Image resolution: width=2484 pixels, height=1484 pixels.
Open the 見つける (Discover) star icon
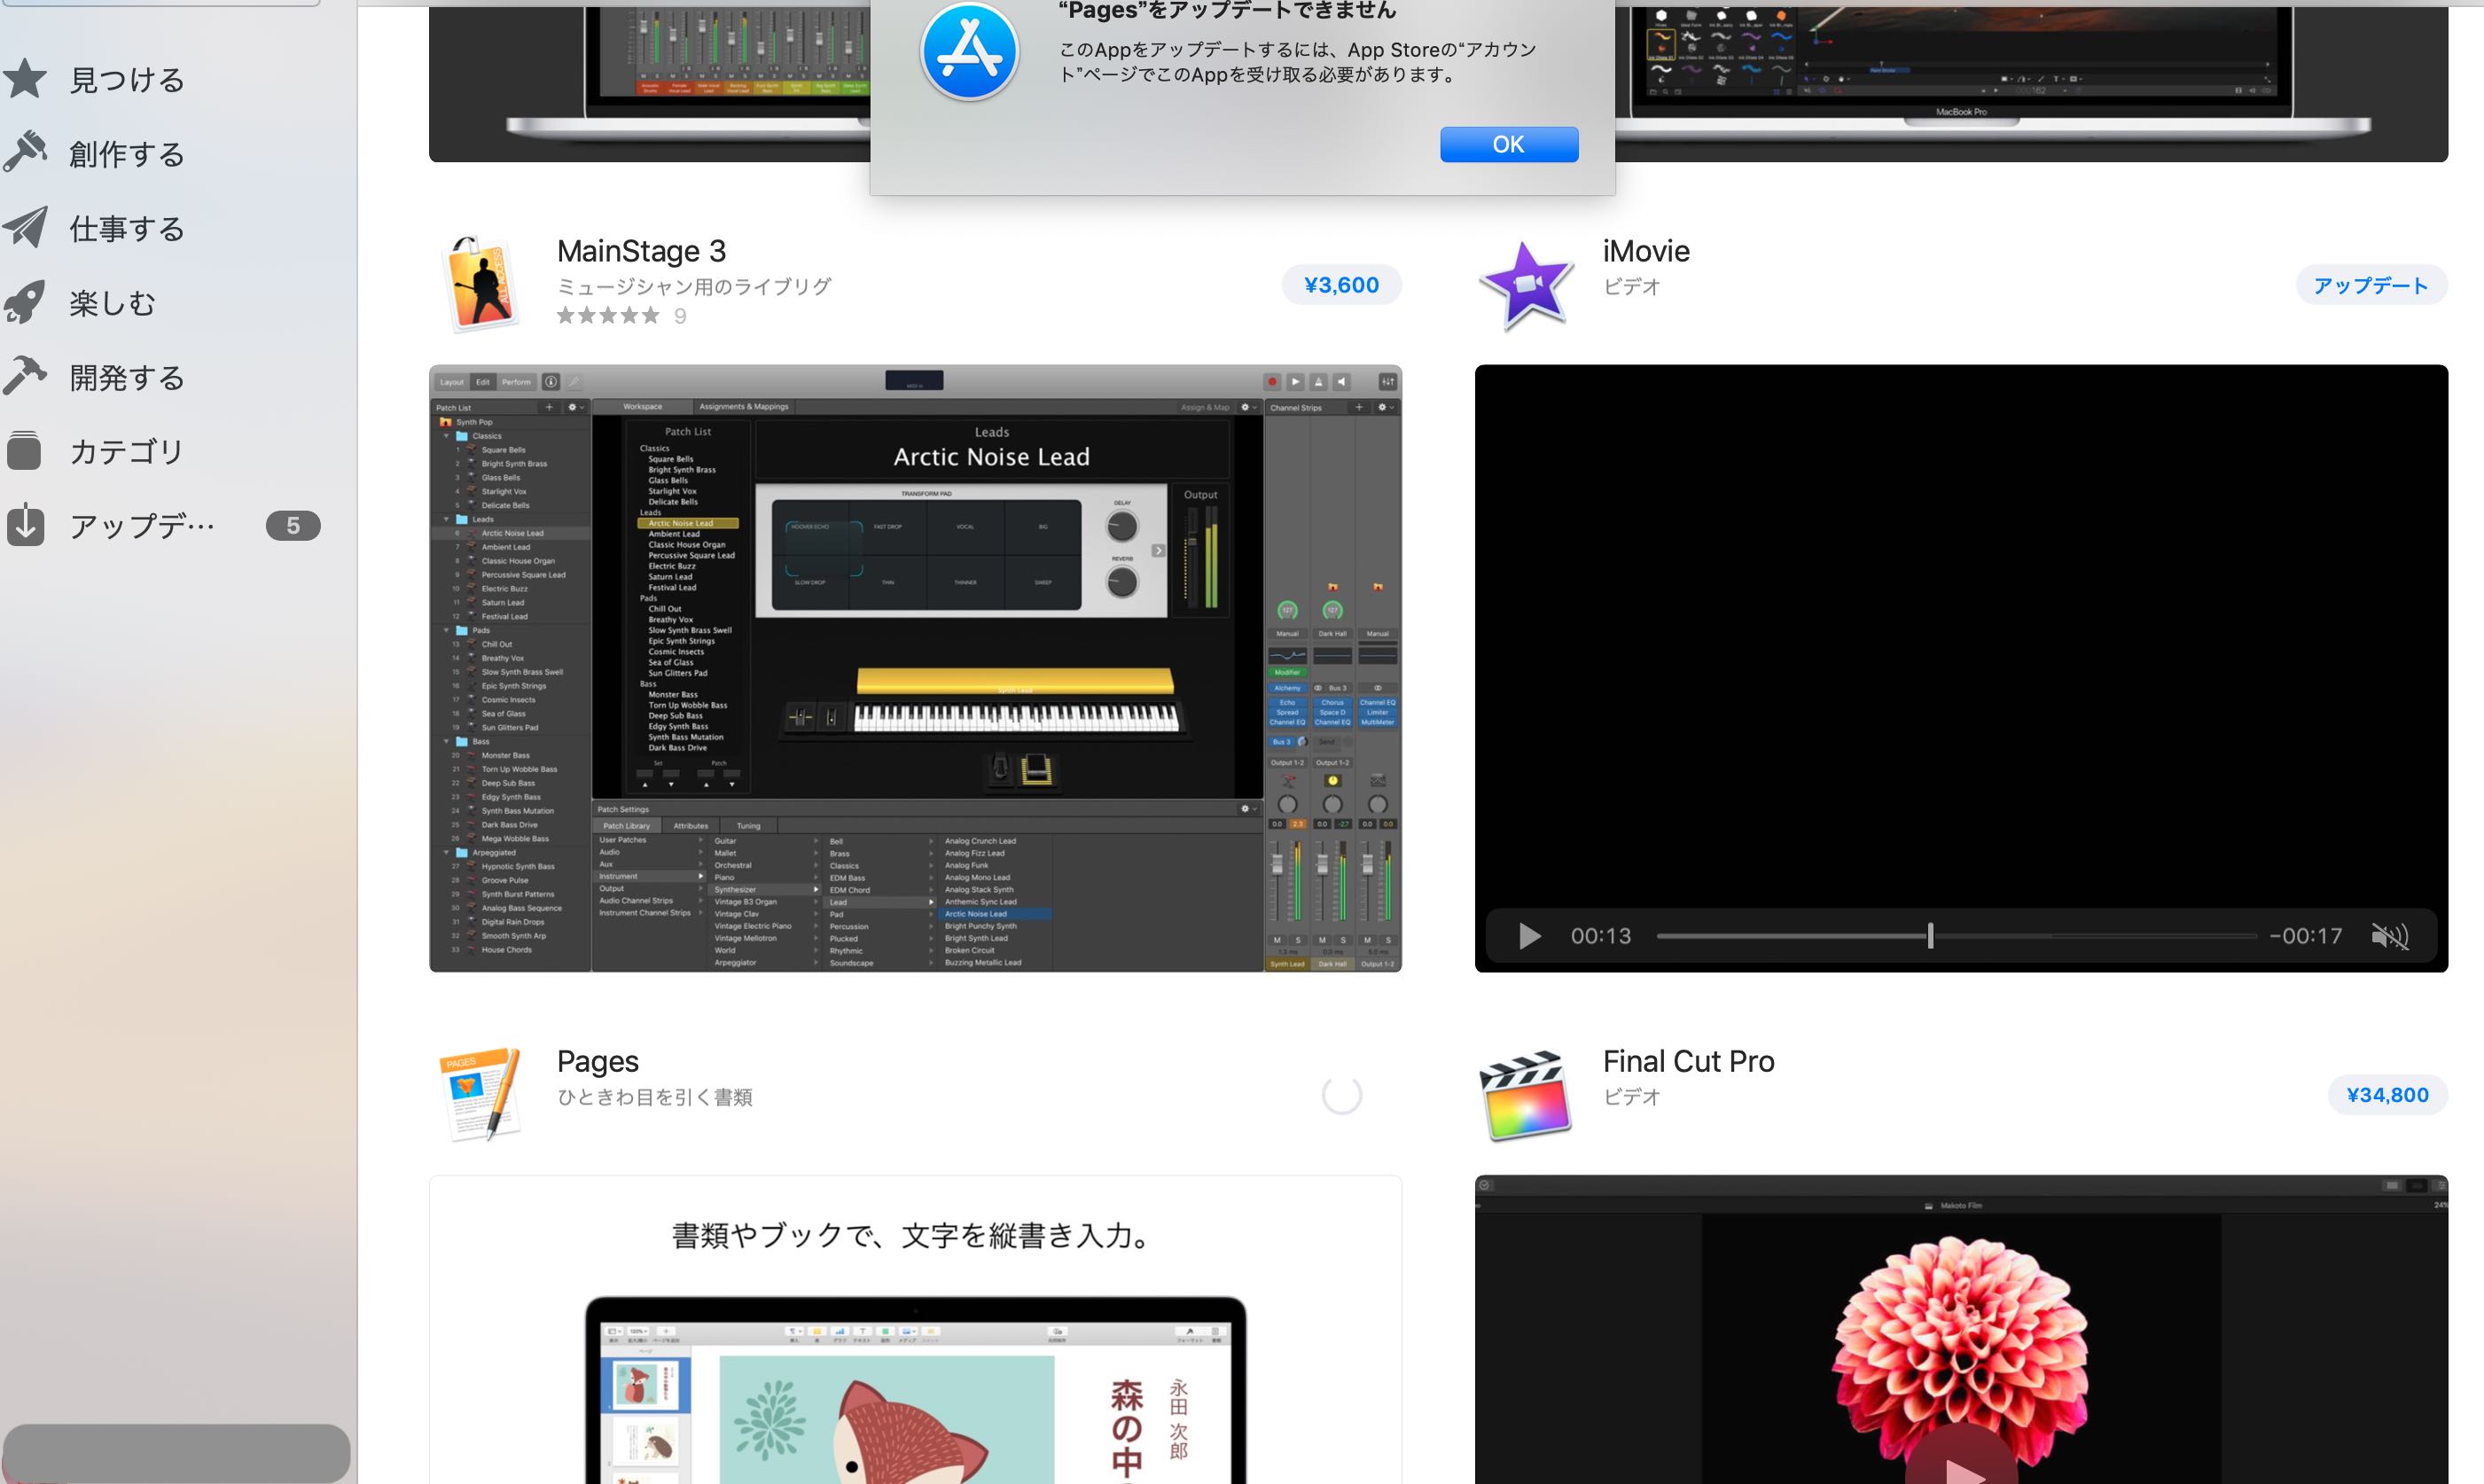[x=25, y=79]
